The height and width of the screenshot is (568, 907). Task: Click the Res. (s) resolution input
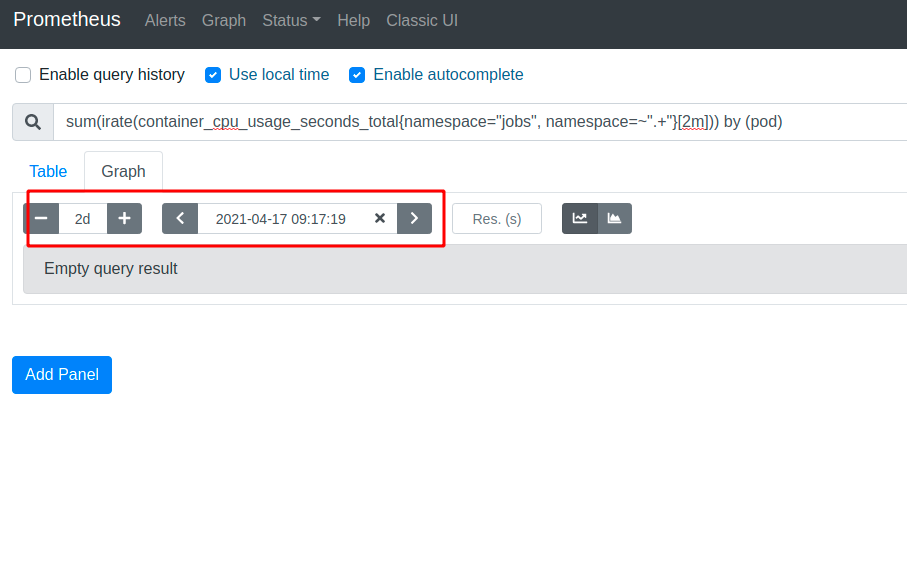pyautogui.click(x=497, y=219)
